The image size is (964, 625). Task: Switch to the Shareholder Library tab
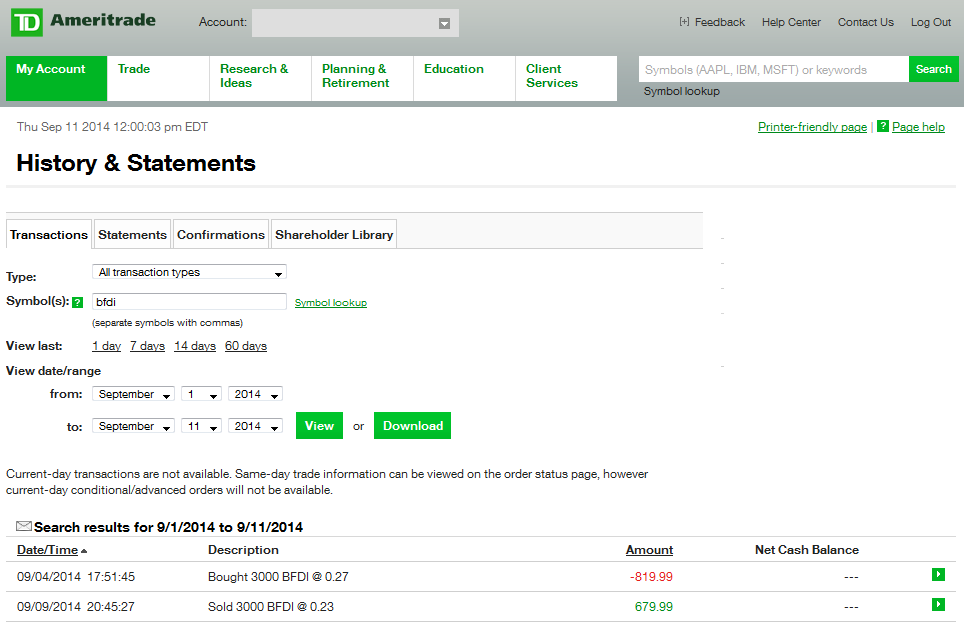point(334,235)
